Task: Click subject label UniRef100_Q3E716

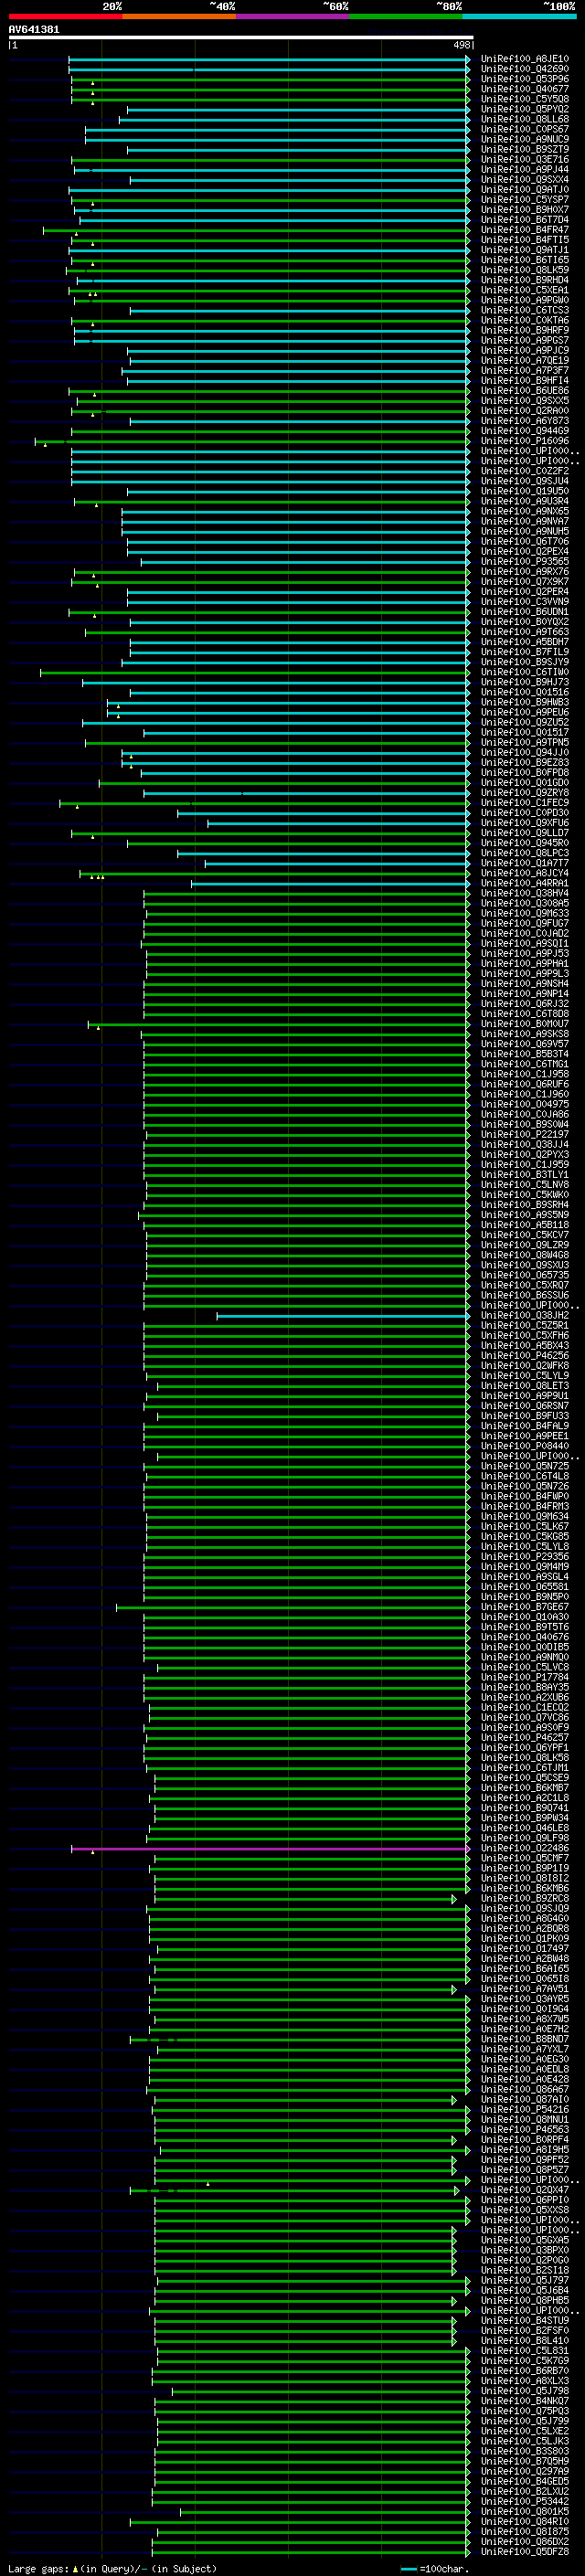Action: (525, 159)
